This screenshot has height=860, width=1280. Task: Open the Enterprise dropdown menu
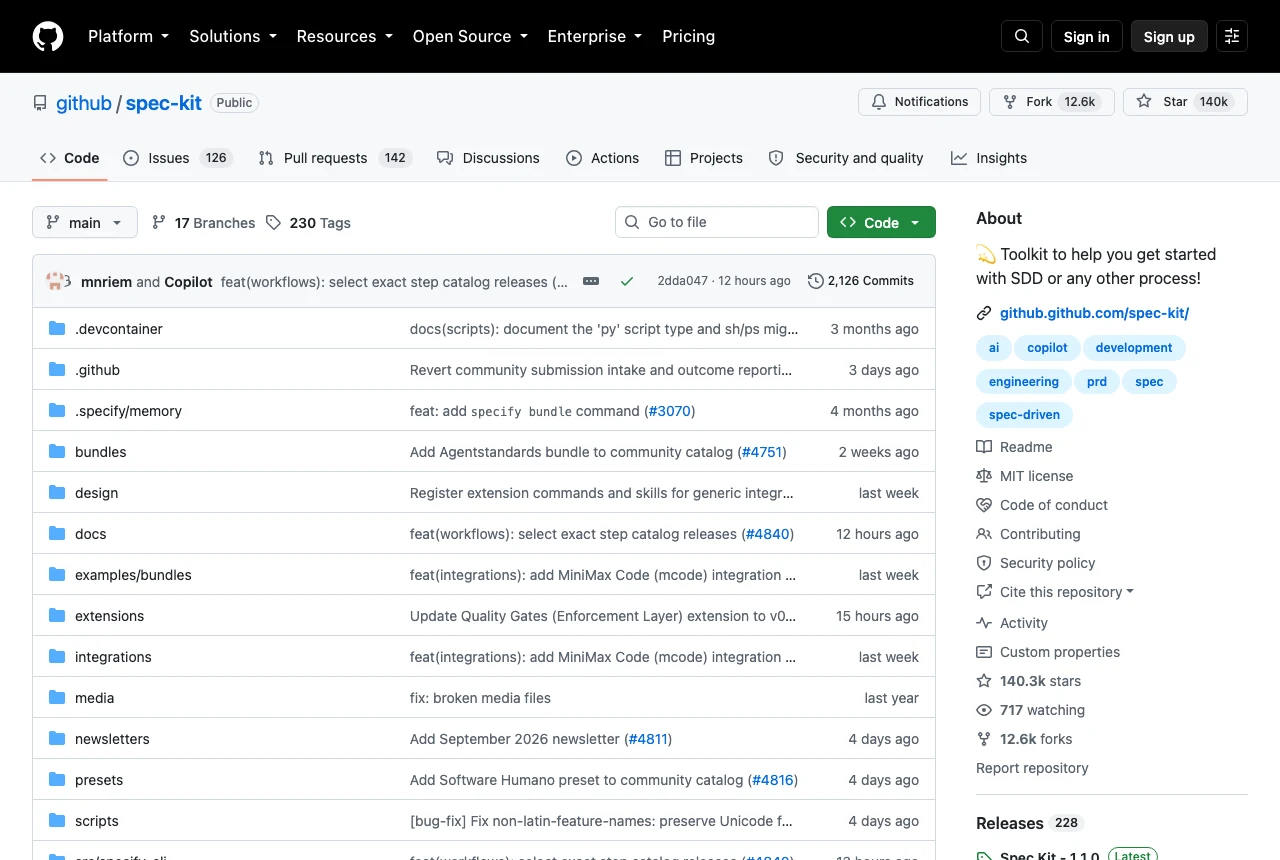pyautogui.click(x=594, y=36)
